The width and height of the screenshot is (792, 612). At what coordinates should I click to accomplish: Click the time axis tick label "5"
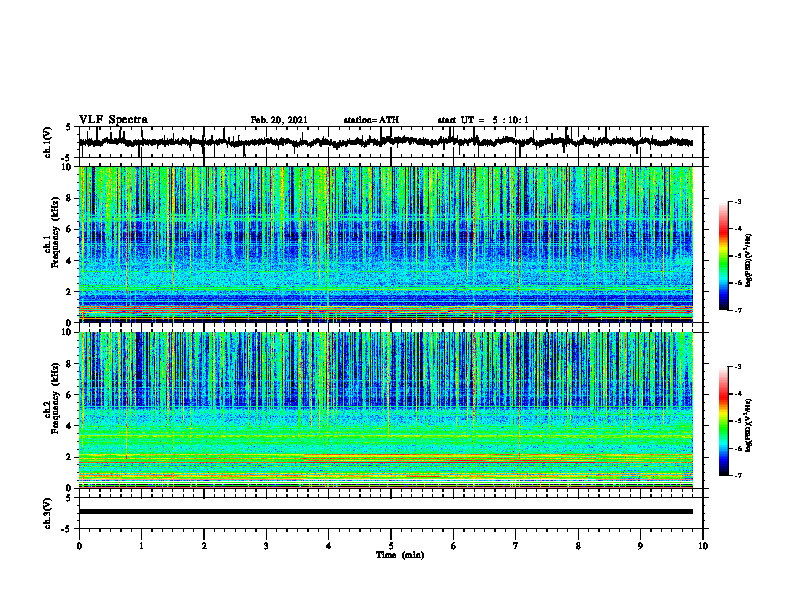coord(391,546)
